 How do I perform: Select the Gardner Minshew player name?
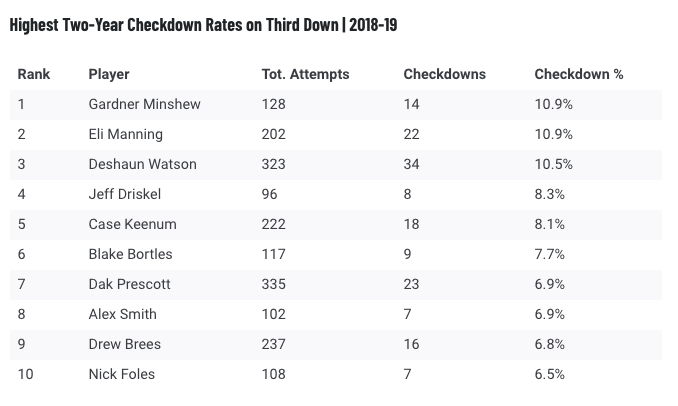click(137, 104)
